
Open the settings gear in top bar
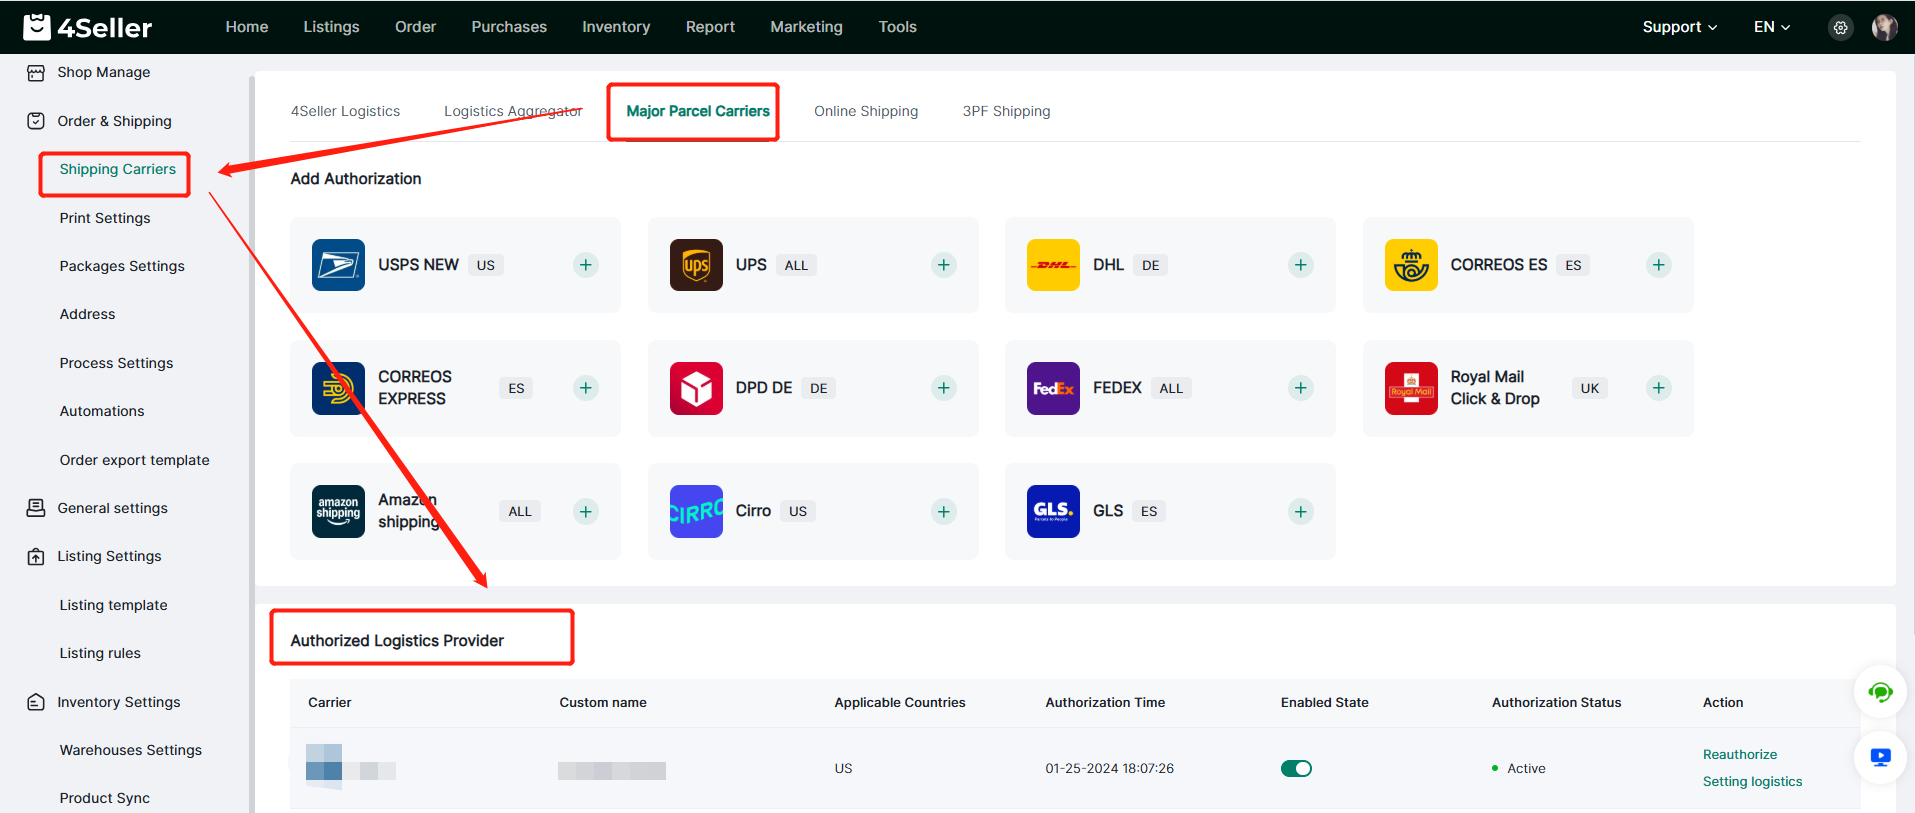(1840, 27)
